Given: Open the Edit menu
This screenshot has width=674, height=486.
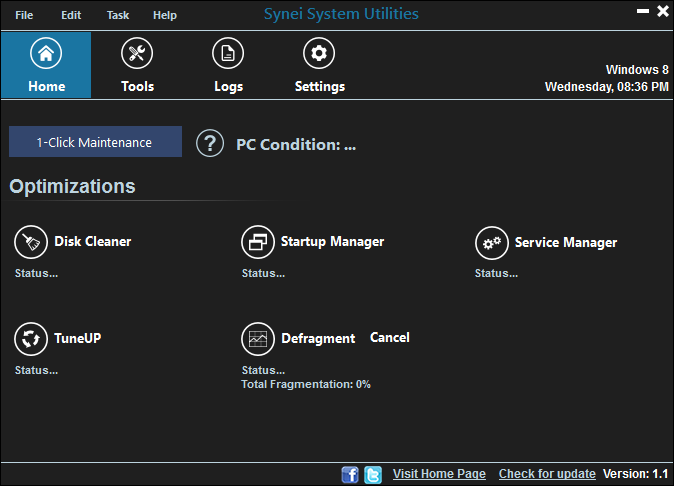Looking at the screenshot, I should pyautogui.click(x=71, y=15).
